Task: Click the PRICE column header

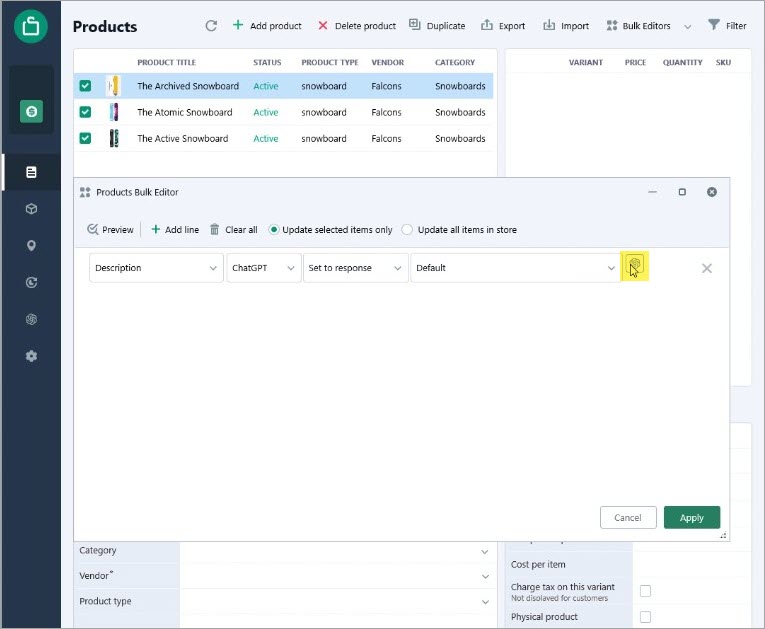Action: coord(635,62)
